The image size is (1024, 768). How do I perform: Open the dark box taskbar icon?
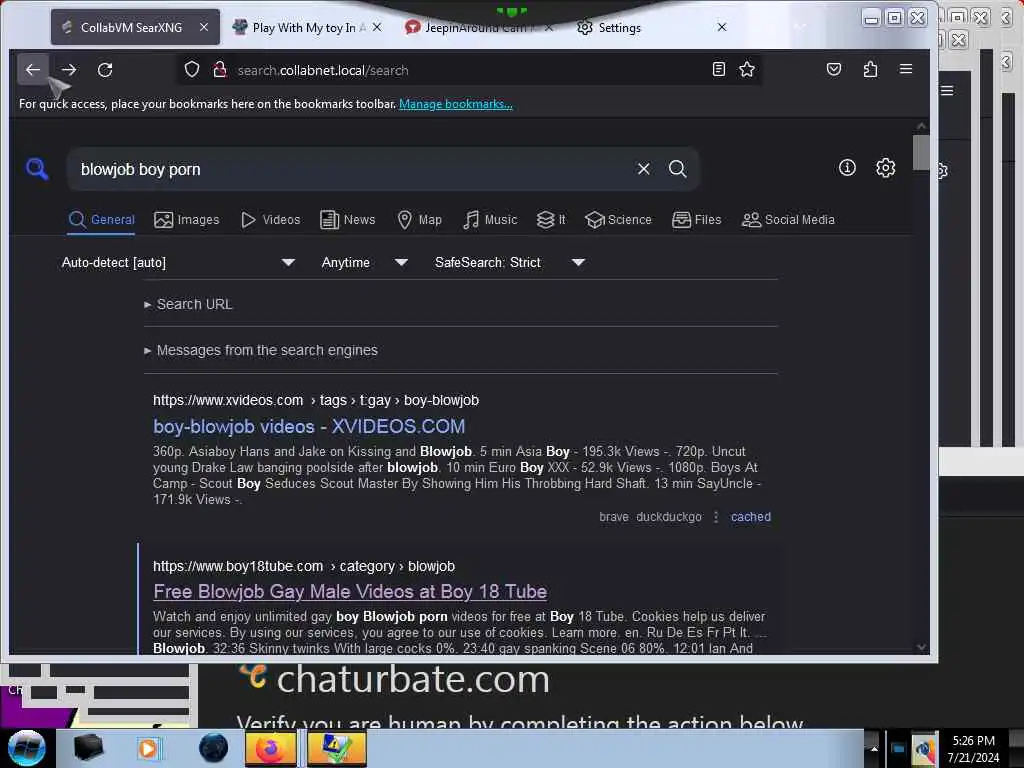[88, 748]
